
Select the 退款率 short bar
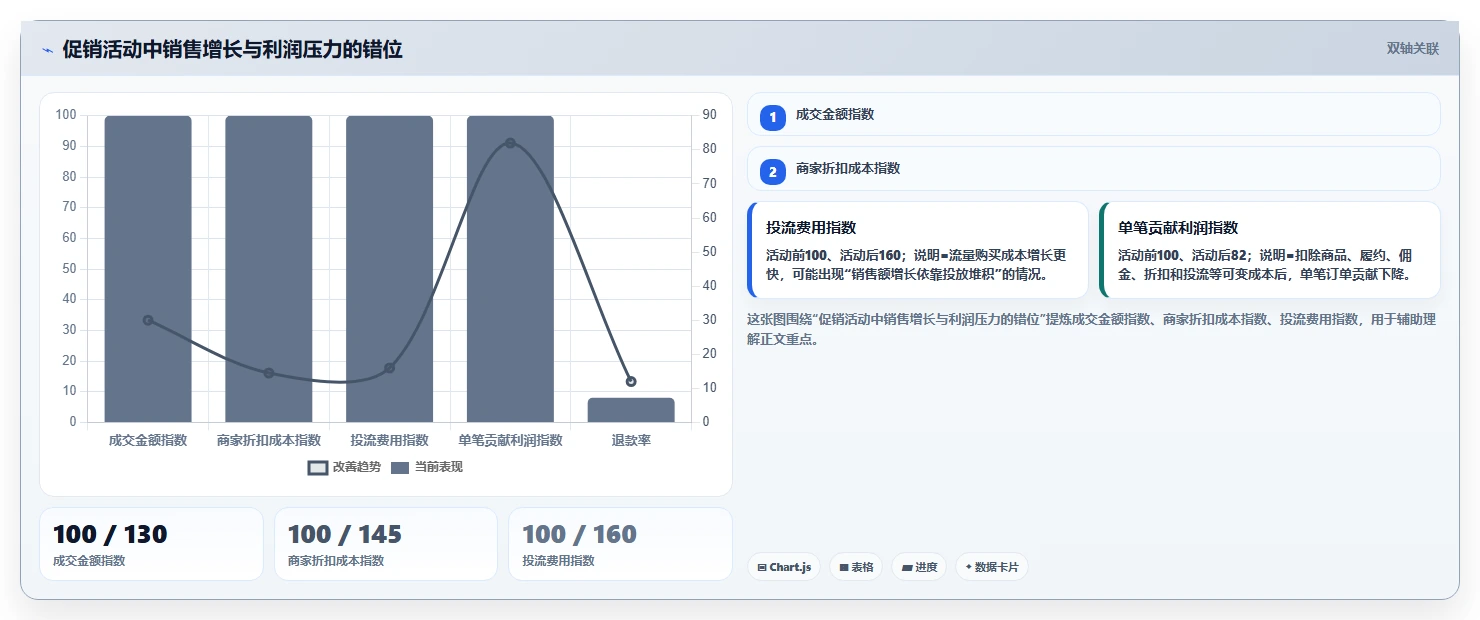point(631,410)
